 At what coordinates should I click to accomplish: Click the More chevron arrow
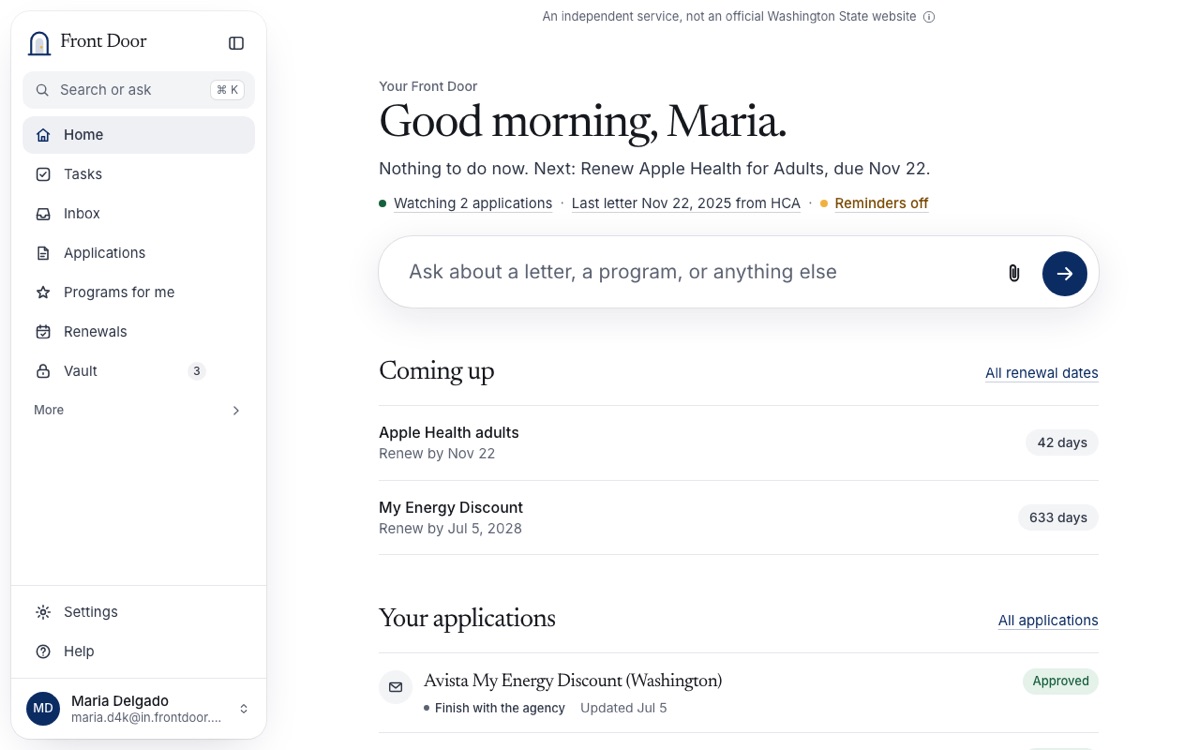tap(236, 411)
